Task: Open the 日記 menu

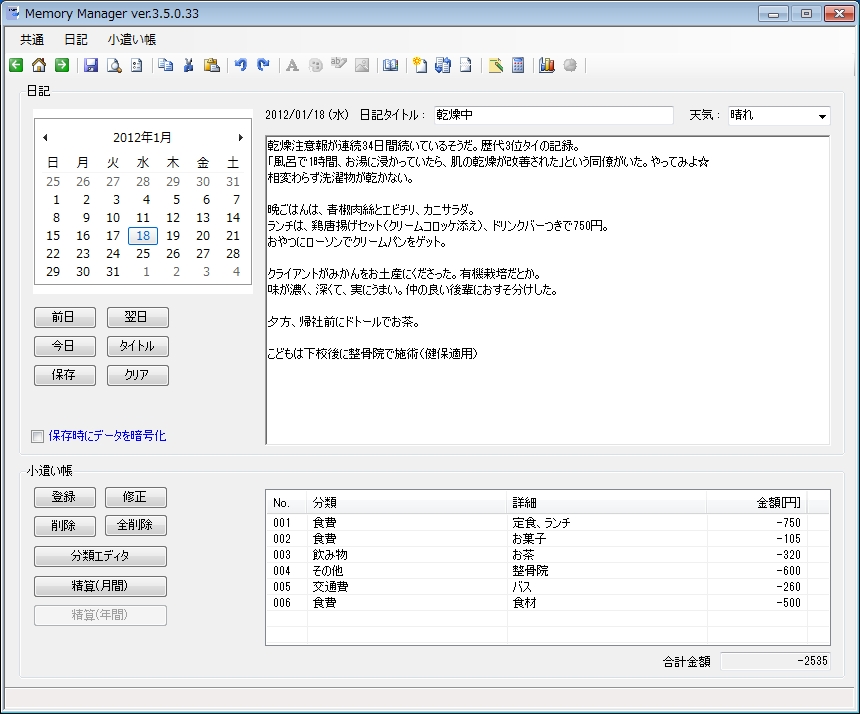Action: pyautogui.click(x=75, y=38)
